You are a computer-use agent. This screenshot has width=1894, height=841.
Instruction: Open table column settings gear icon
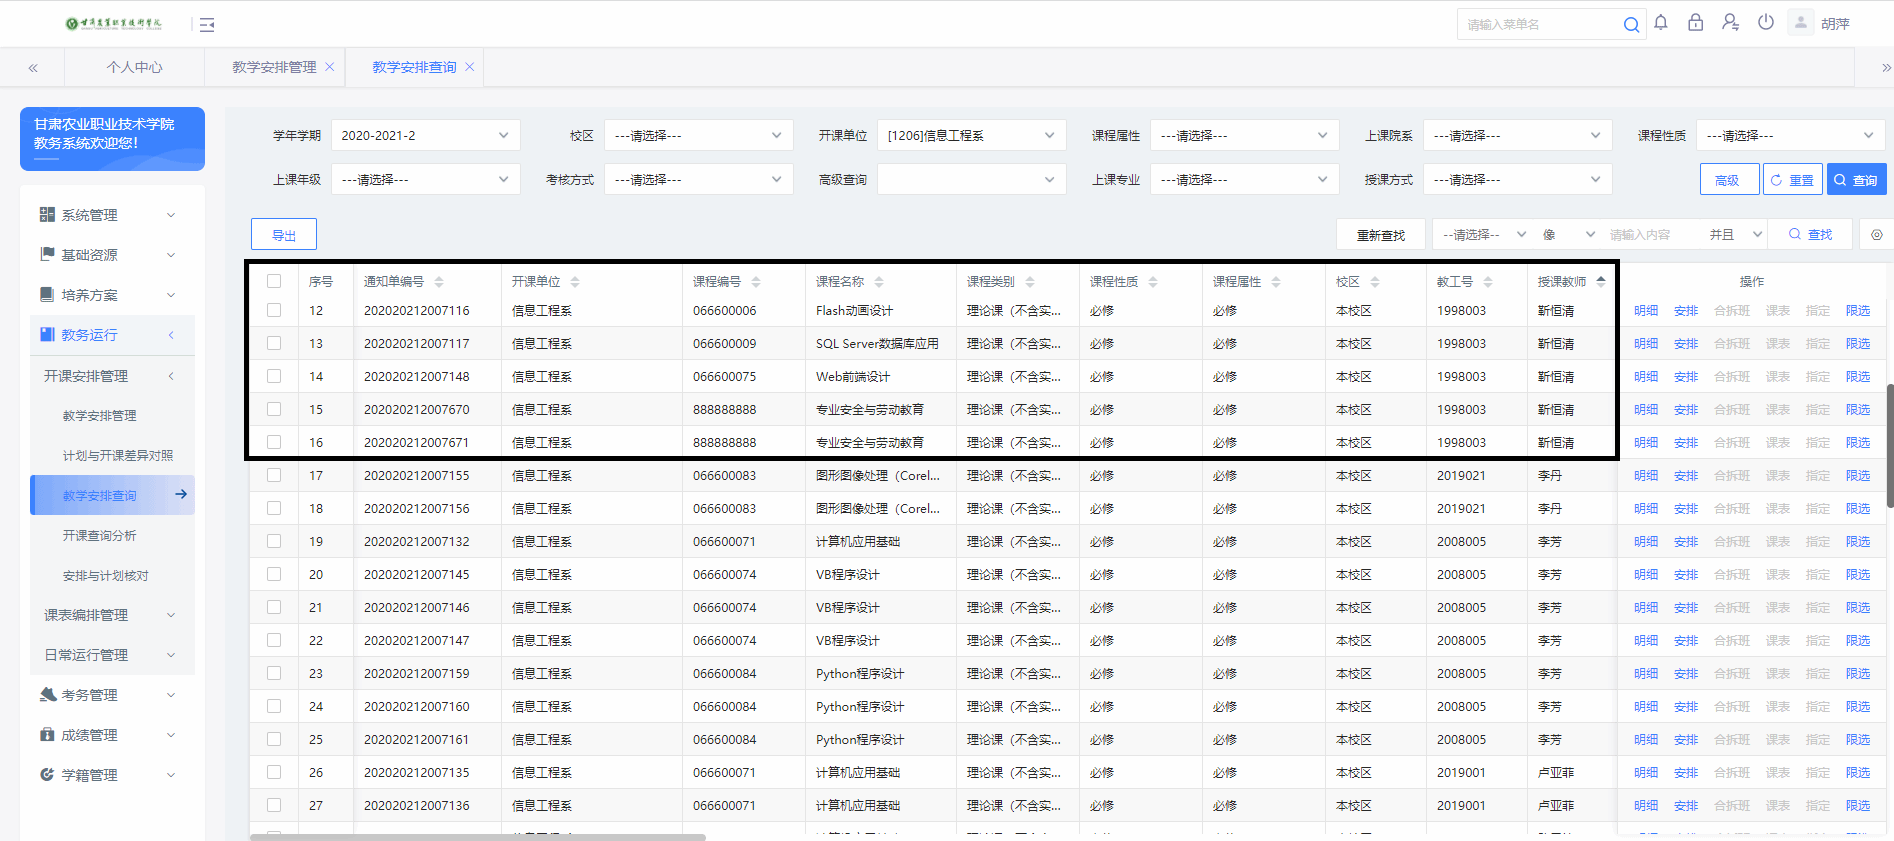pos(1876,235)
